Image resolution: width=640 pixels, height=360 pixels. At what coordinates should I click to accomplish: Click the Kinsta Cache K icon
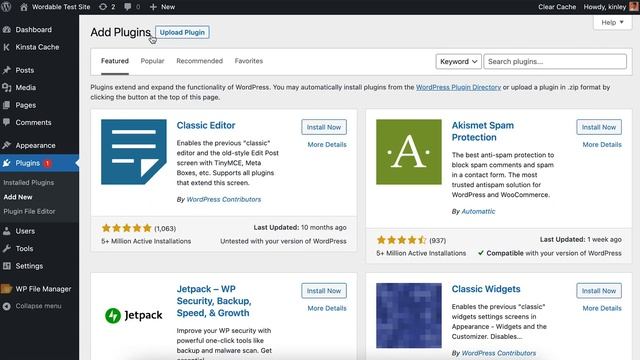click(x=7, y=47)
